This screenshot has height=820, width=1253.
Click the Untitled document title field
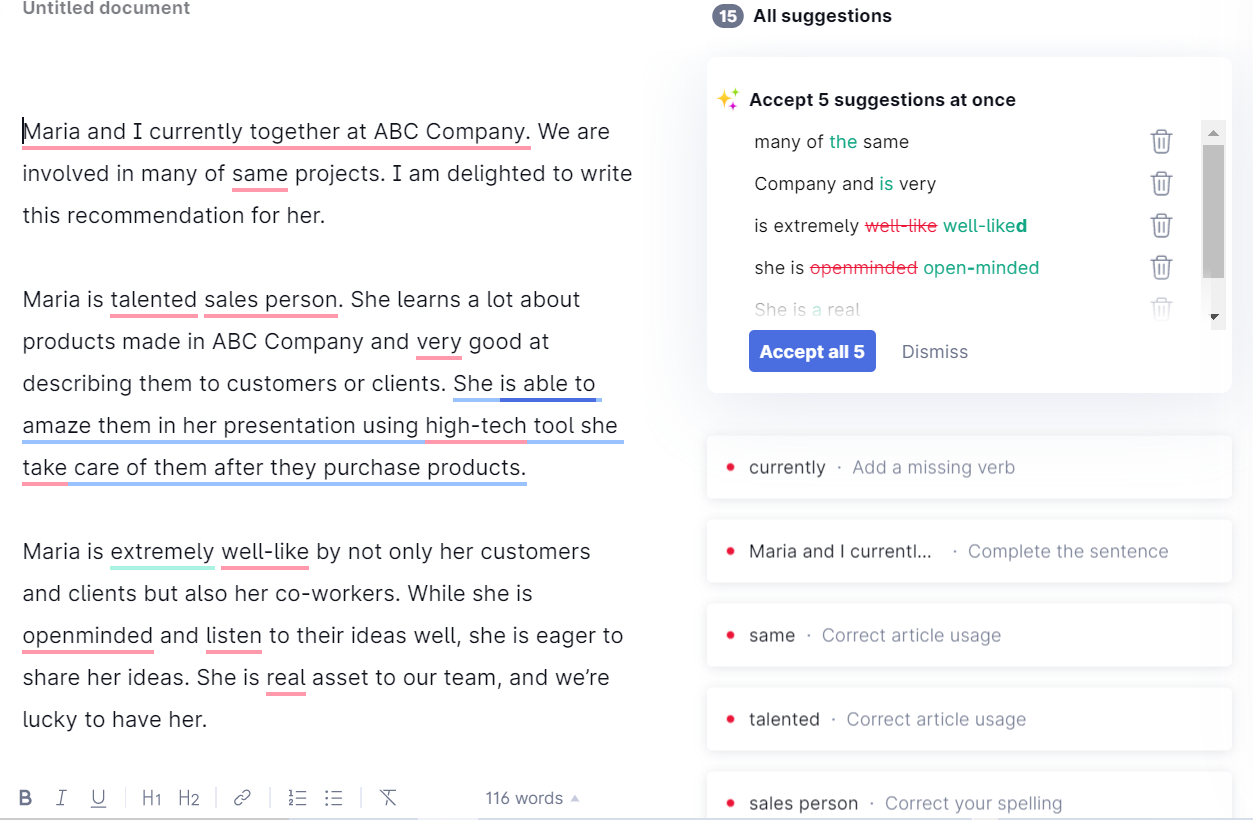click(x=105, y=8)
